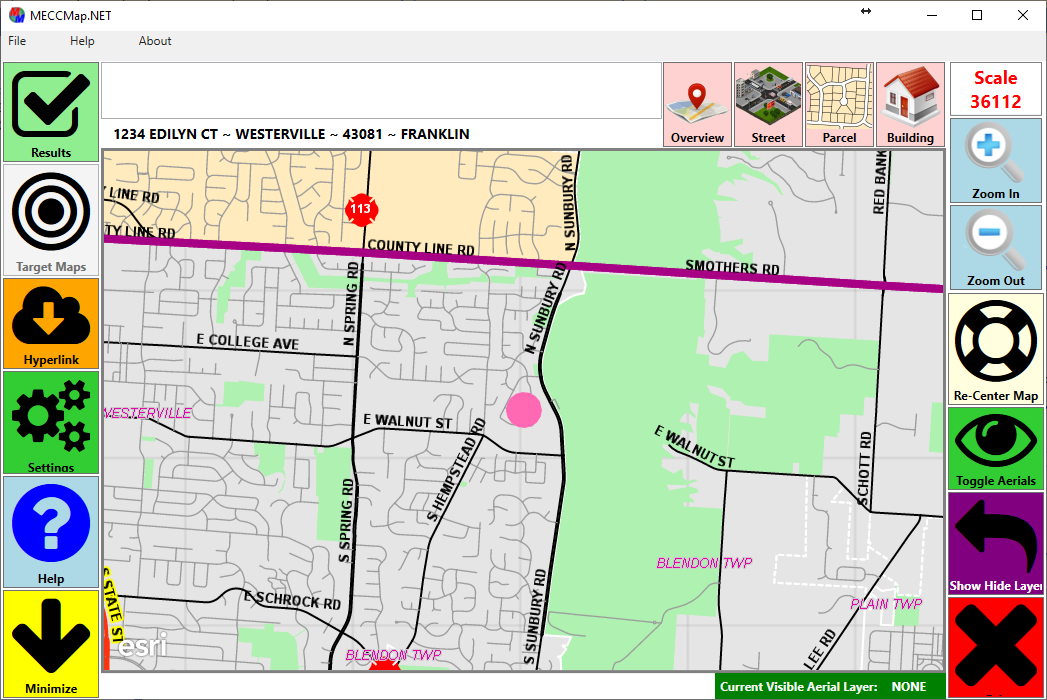Open the Hyperlink cloud download button
Image resolution: width=1047 pixels, height=700 pixels.
pos(51,322)
